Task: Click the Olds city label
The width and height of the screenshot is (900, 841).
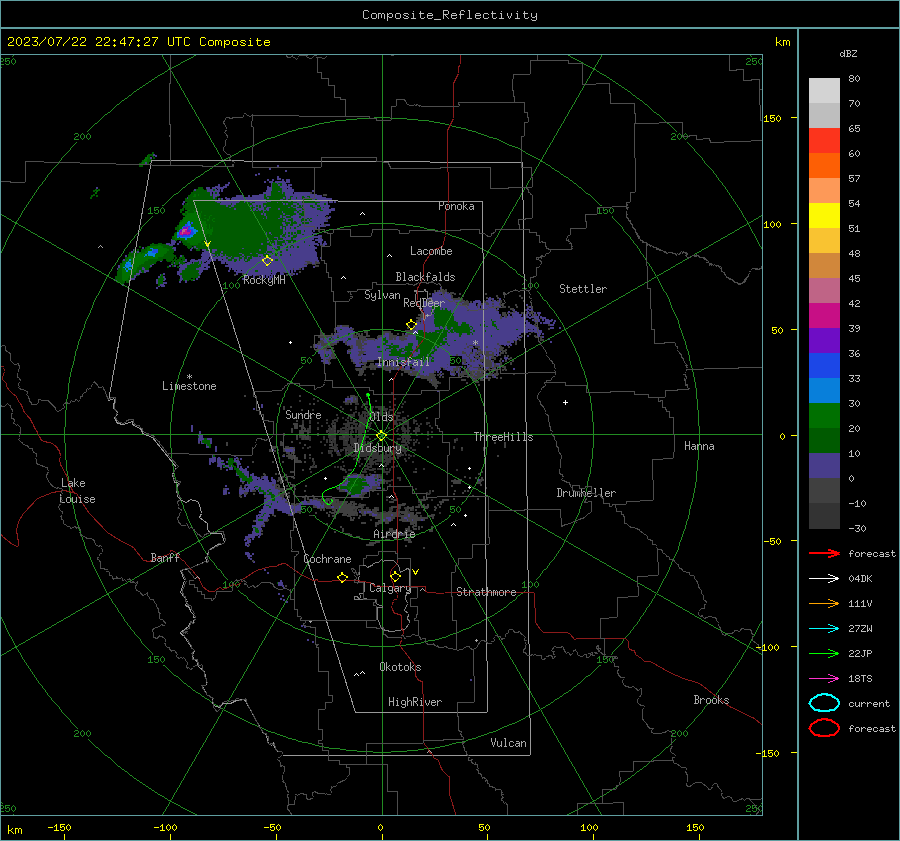Action: pos(381,417)
